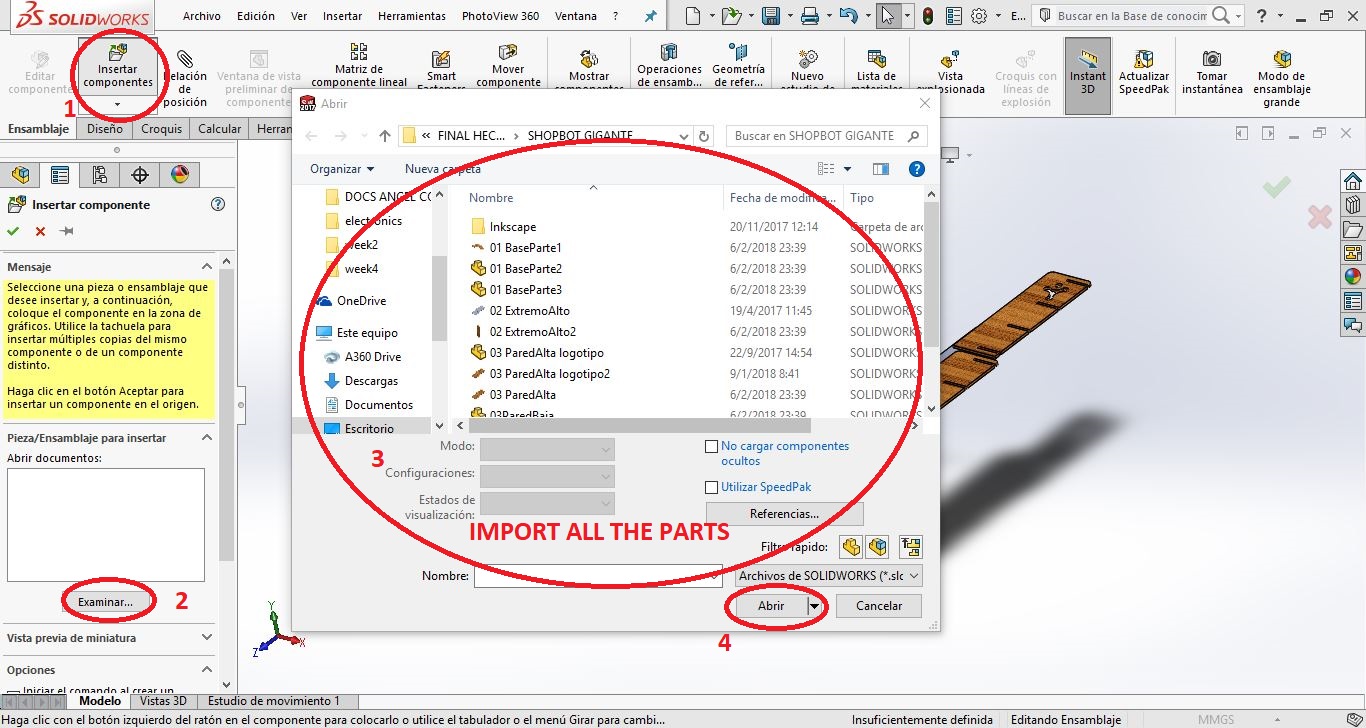Switch to the FeatureManager design tree icon

(x=20, y=175)
